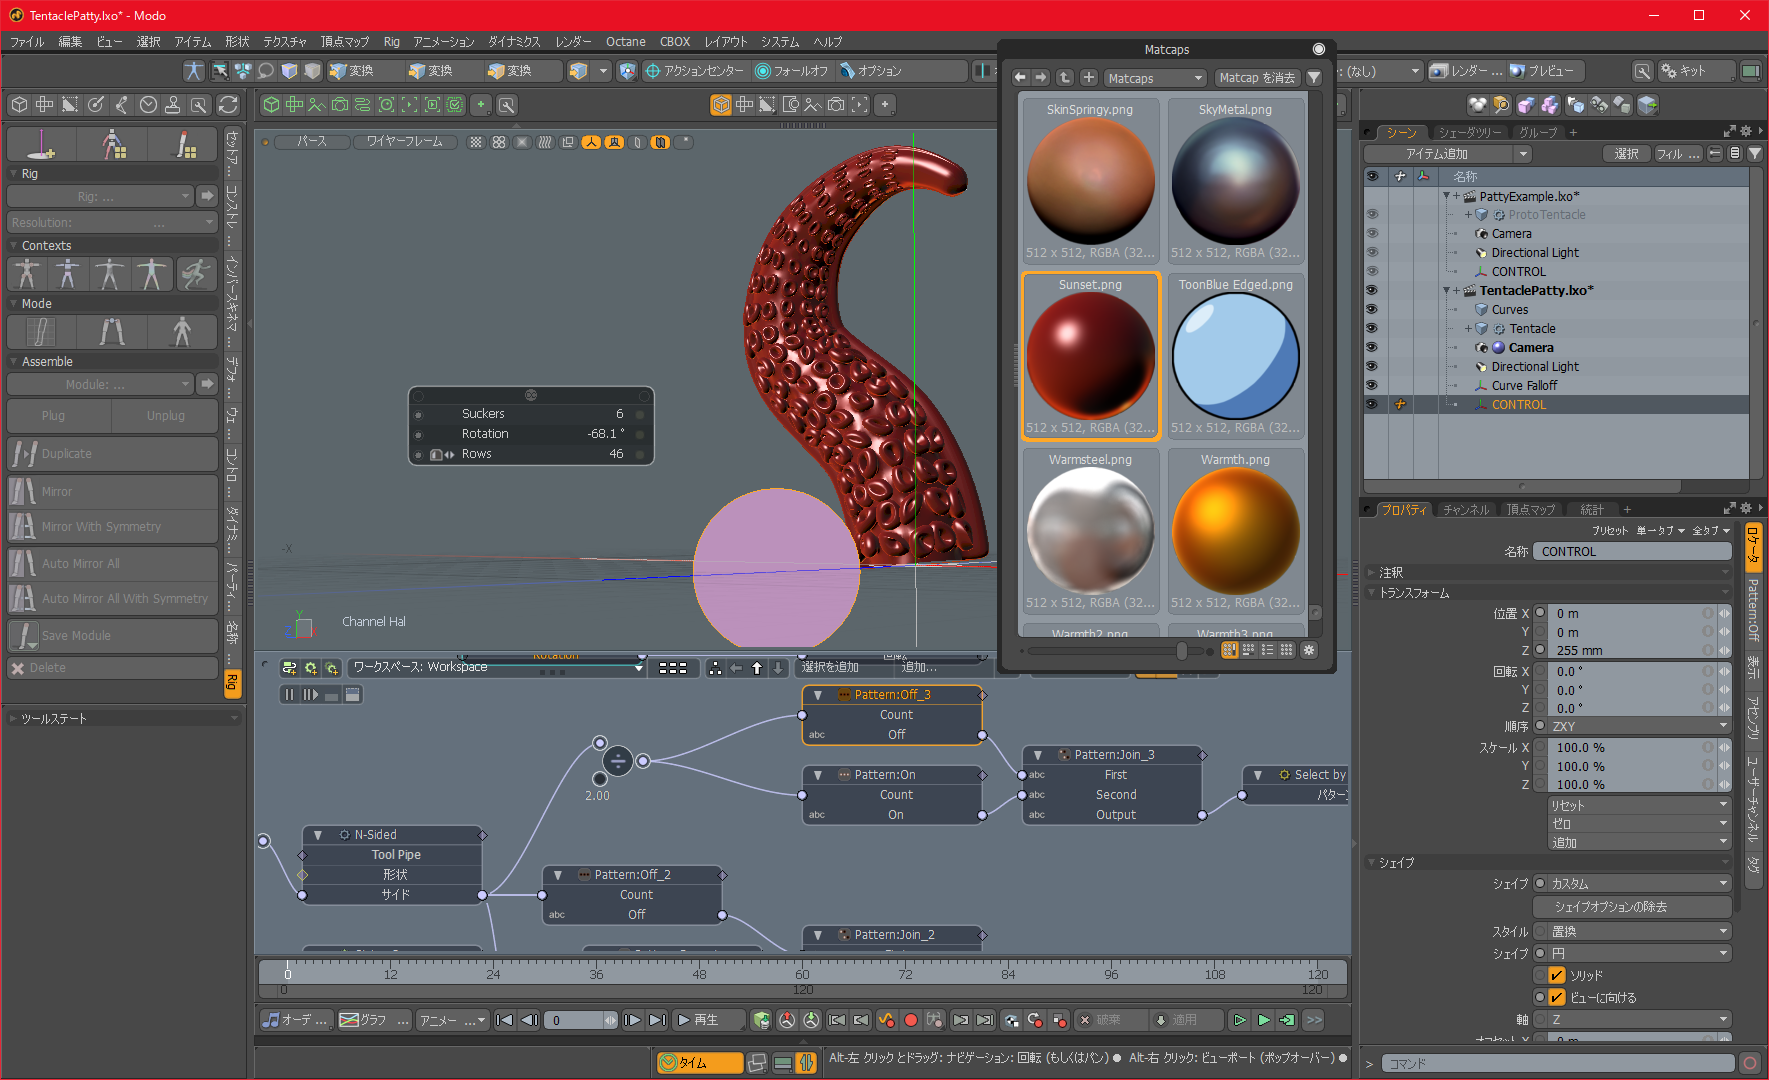Open the ファイル menu
1769x1080 pixels.
click(x=27, y=42)
